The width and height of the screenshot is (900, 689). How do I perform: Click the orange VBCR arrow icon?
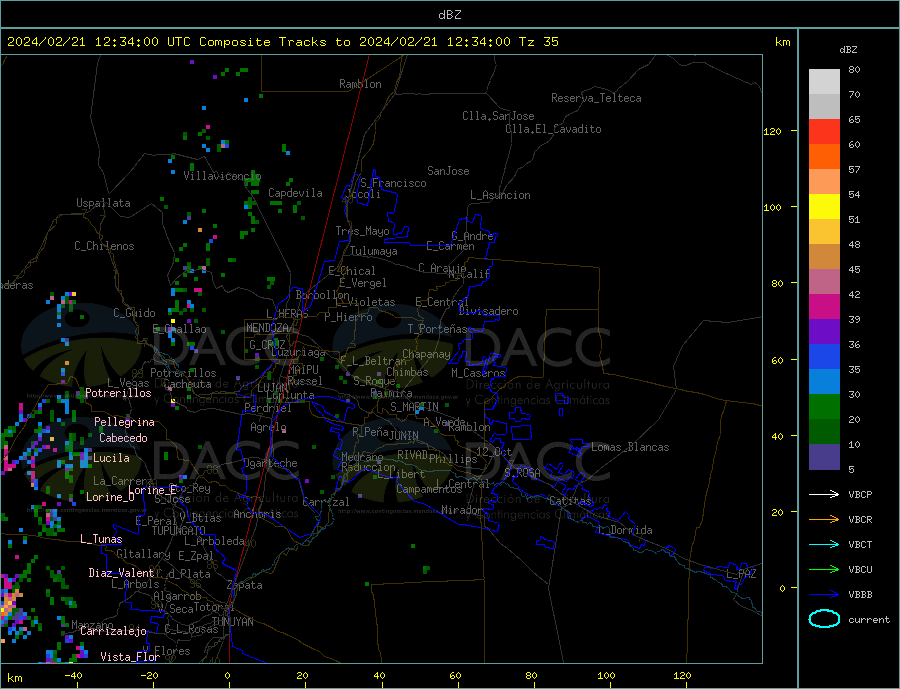click(824, 519)
